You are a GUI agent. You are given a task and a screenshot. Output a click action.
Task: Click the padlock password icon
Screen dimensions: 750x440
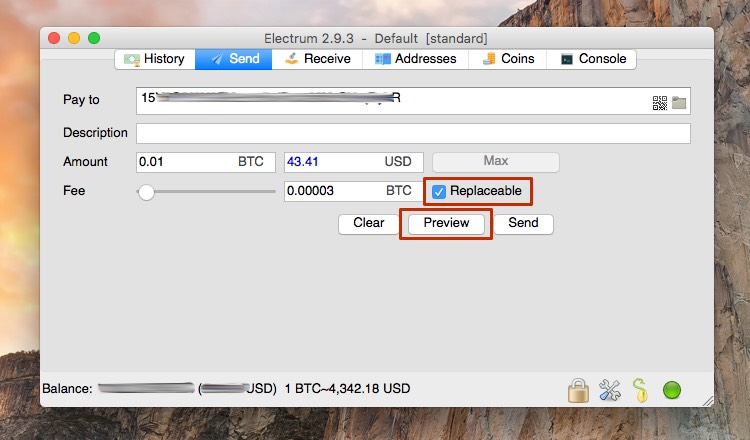tap(578, 390)
